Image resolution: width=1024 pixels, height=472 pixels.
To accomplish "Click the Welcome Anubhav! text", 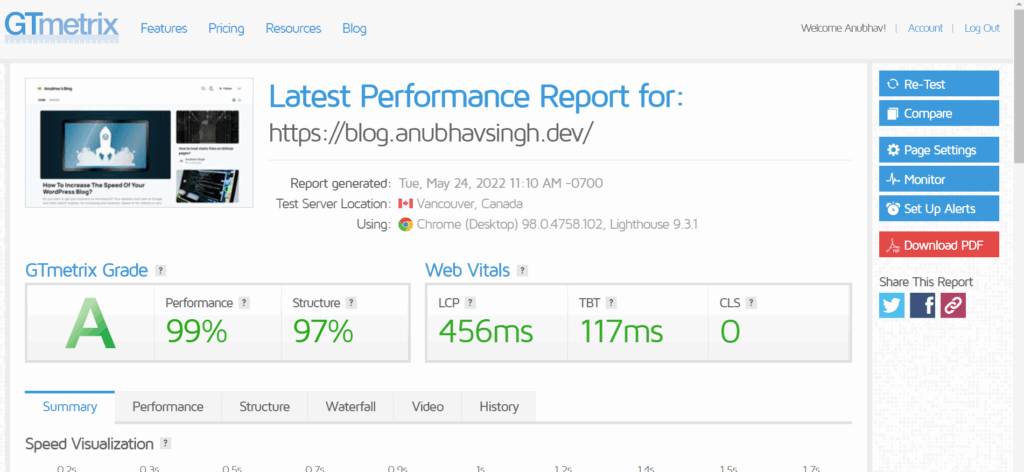I will click(843, 28).
